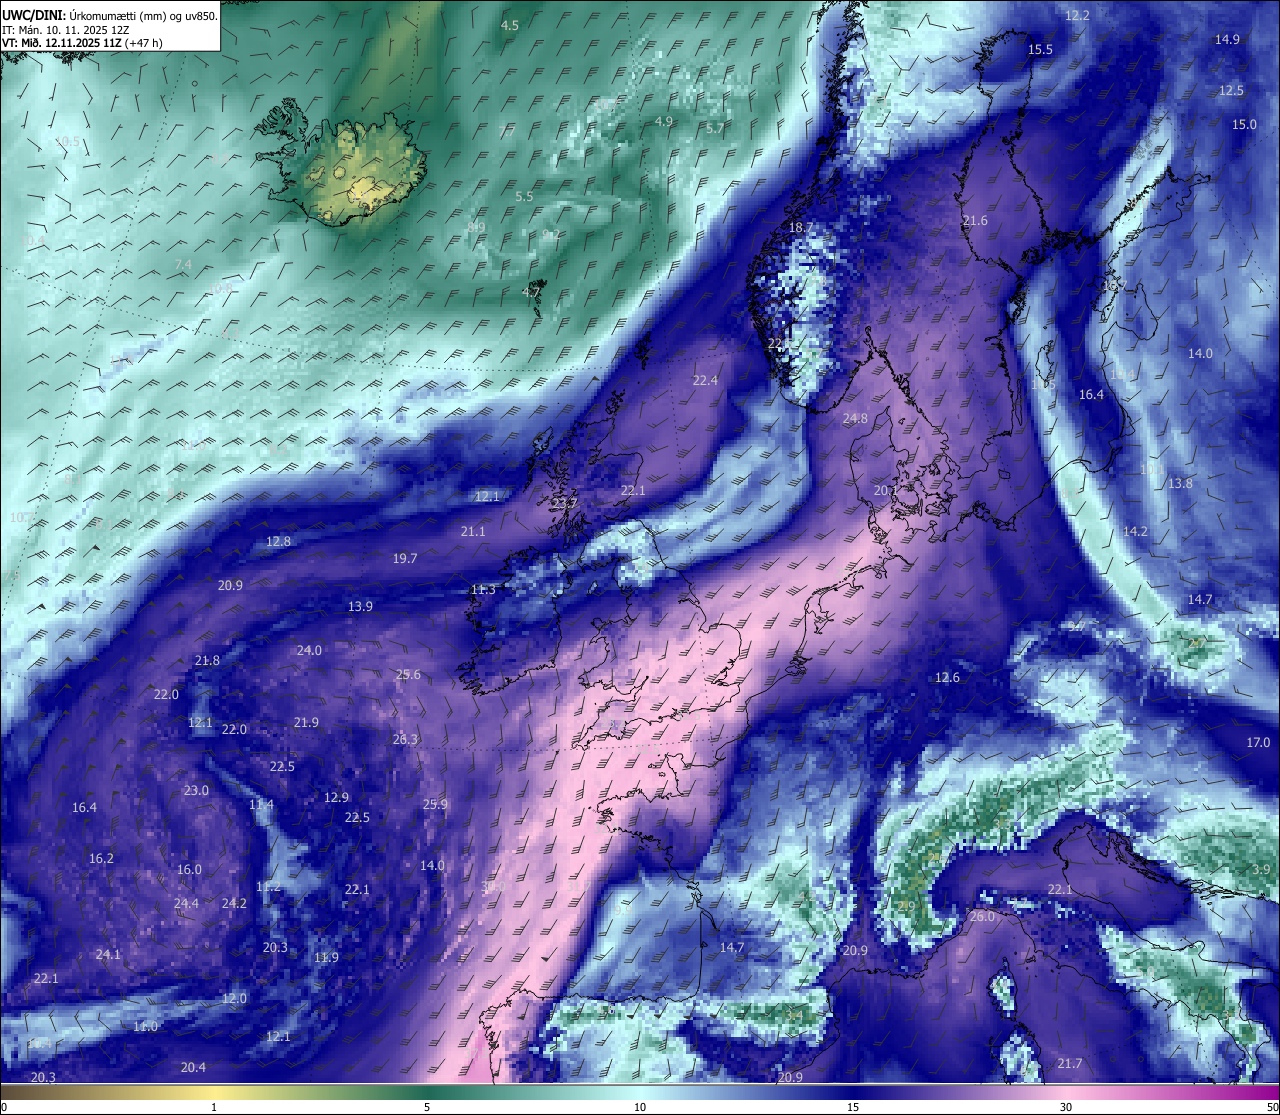Click the map value '16.0'
The image size is (1280, 1115).
189,869
